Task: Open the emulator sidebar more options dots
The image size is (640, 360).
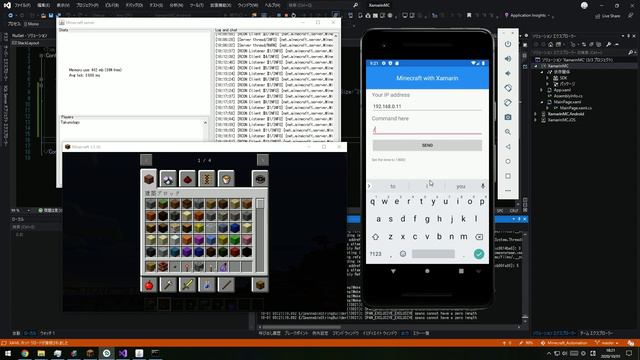Action: coord(508,191)
